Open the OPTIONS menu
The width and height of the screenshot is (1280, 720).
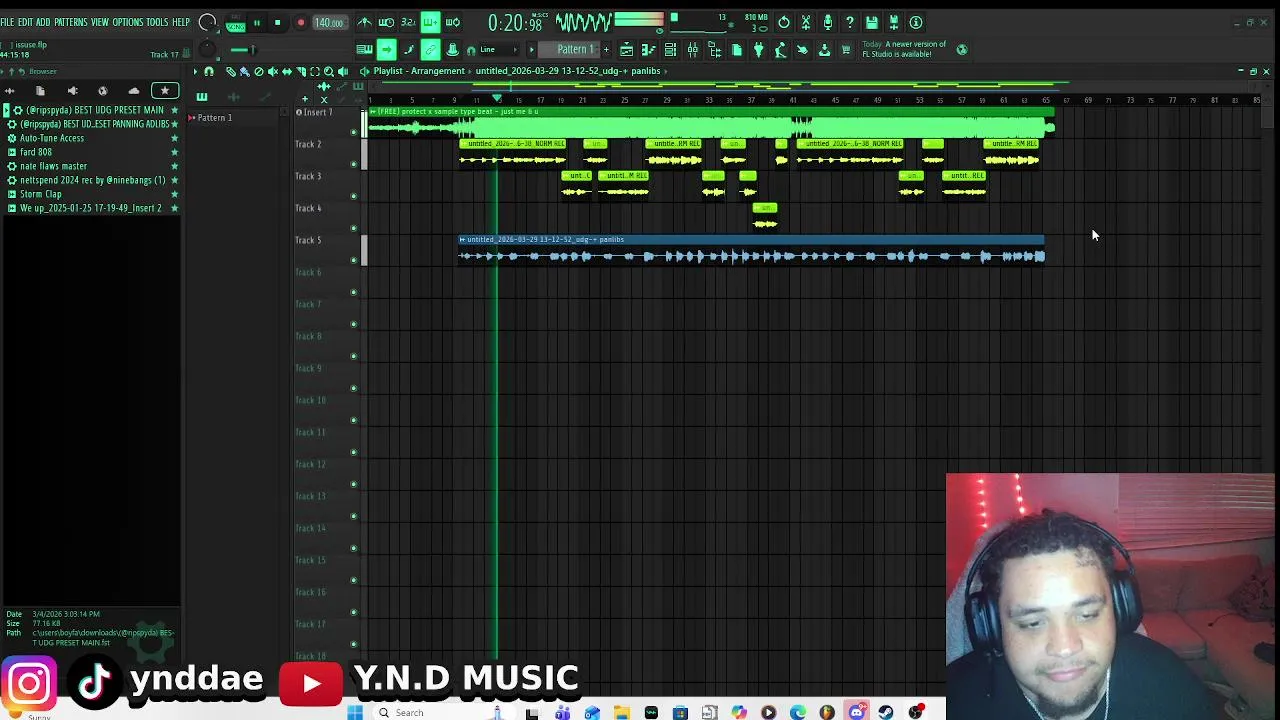(127, 22)
